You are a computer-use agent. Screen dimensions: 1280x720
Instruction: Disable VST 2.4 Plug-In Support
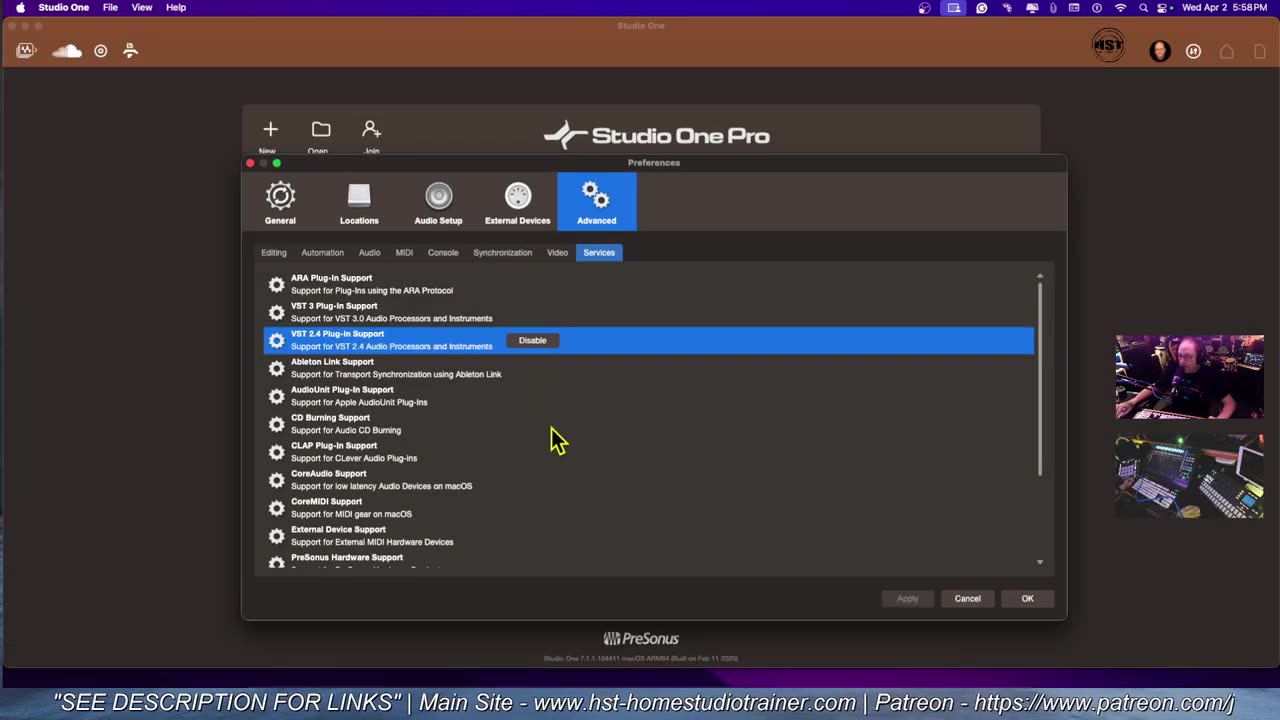click(533, 341)
